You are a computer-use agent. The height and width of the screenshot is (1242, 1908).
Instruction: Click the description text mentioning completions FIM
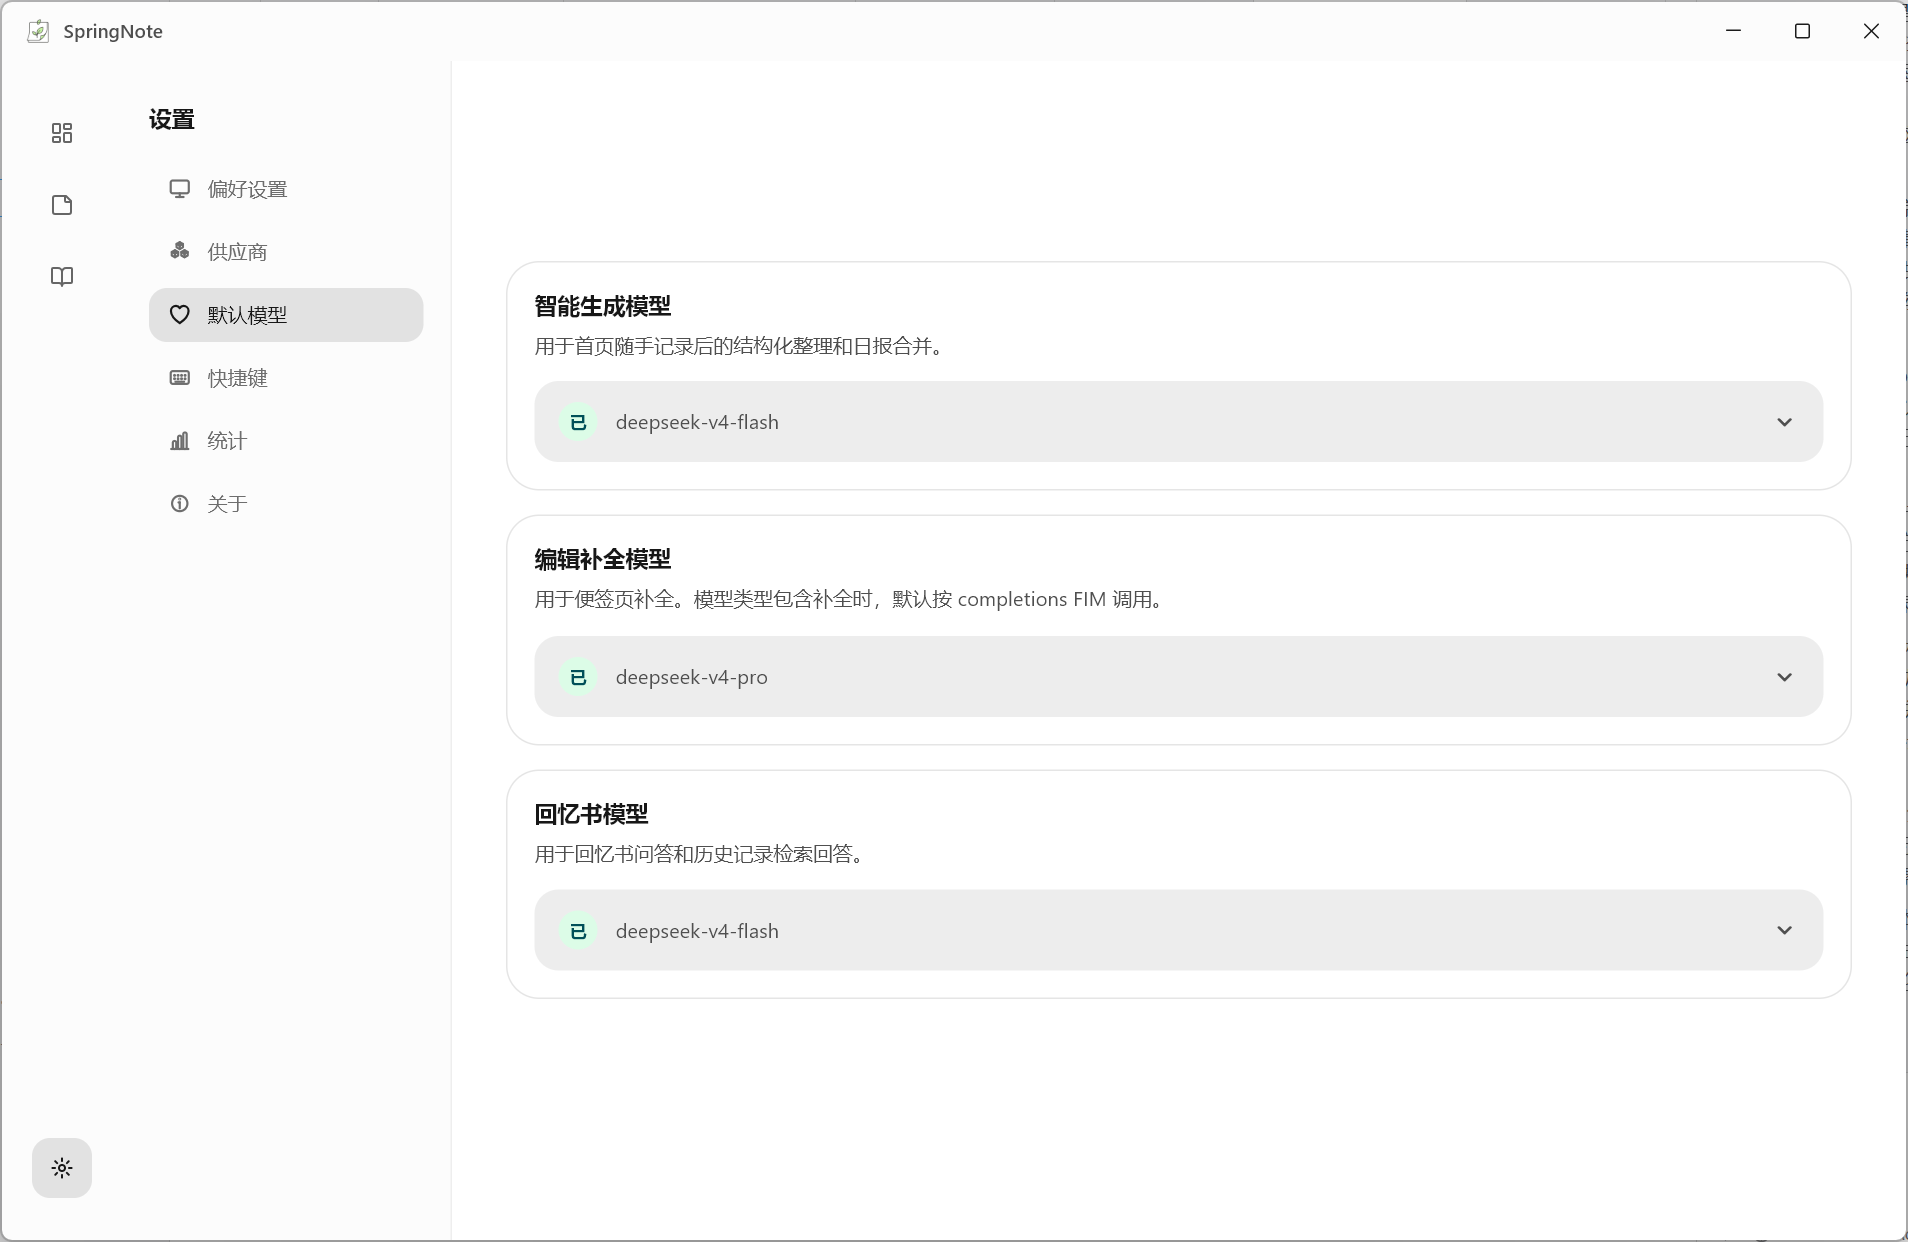(x=849, y=599)
